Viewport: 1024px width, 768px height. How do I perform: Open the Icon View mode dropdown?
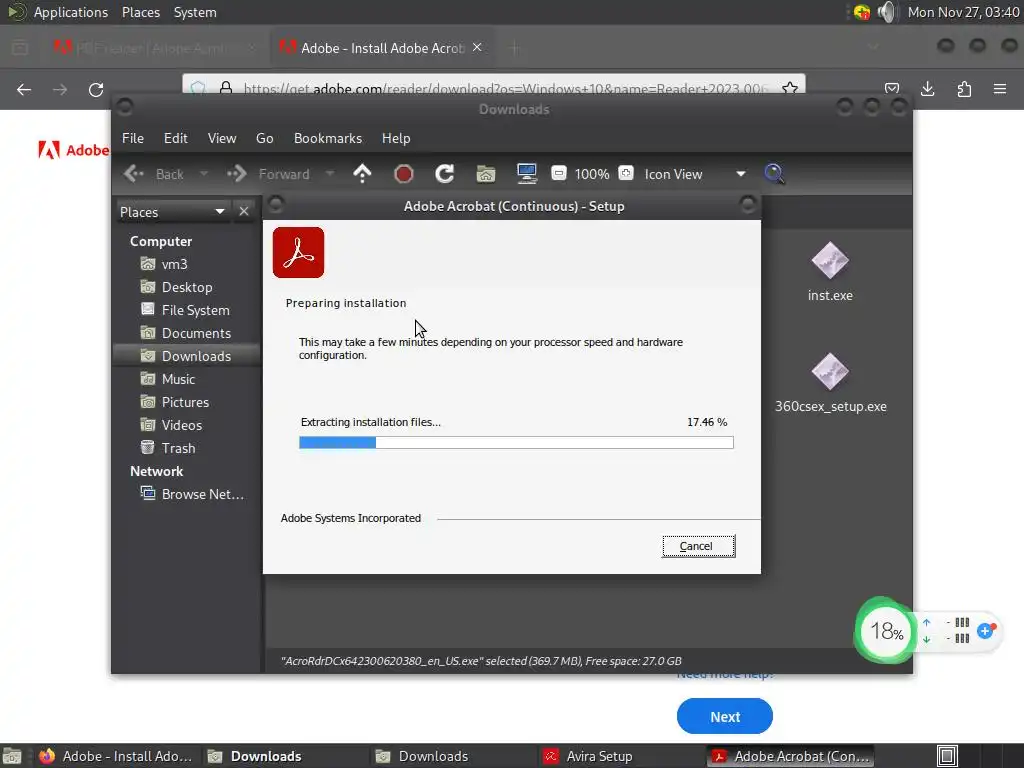[x=694, y=174]
